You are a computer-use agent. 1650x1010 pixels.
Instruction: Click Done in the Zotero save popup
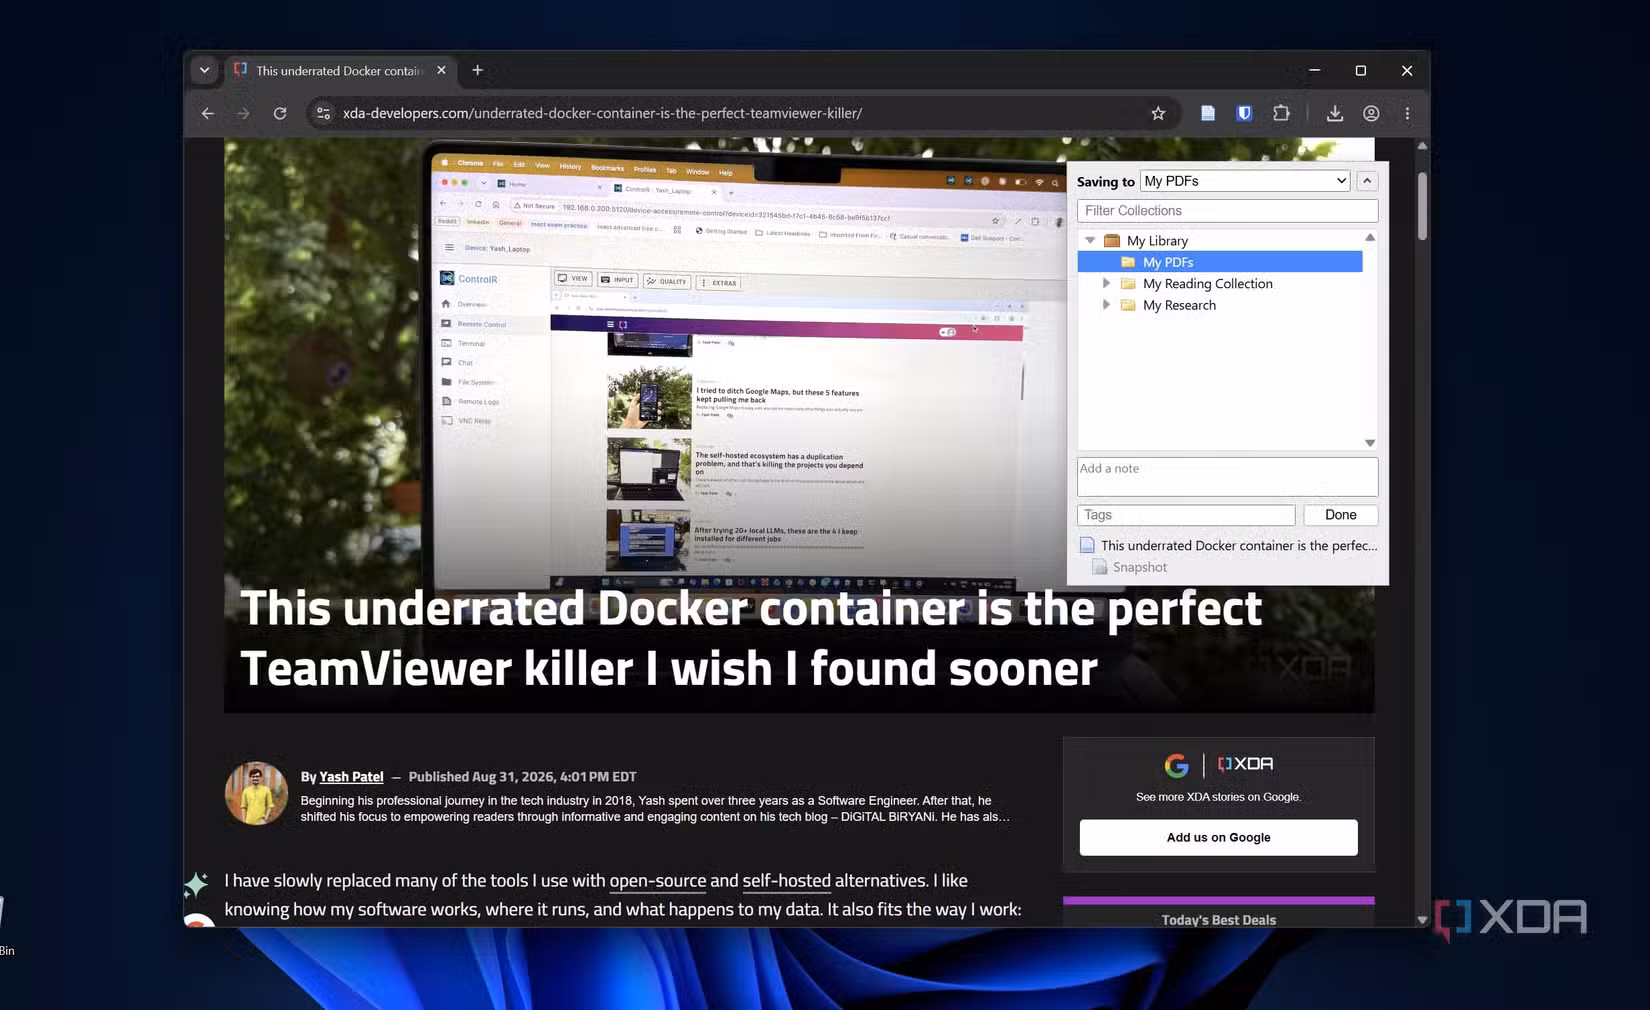pos(1340,515)
